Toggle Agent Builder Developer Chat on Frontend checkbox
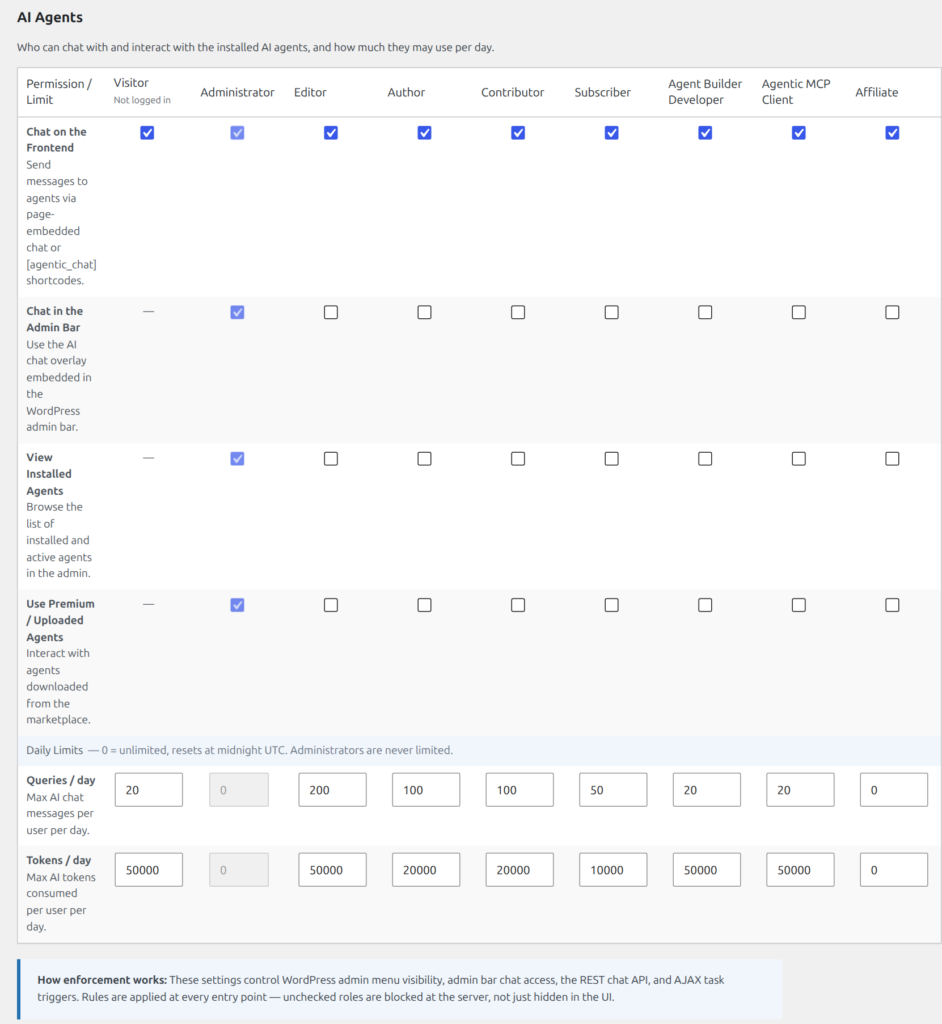 coord(705,133)
